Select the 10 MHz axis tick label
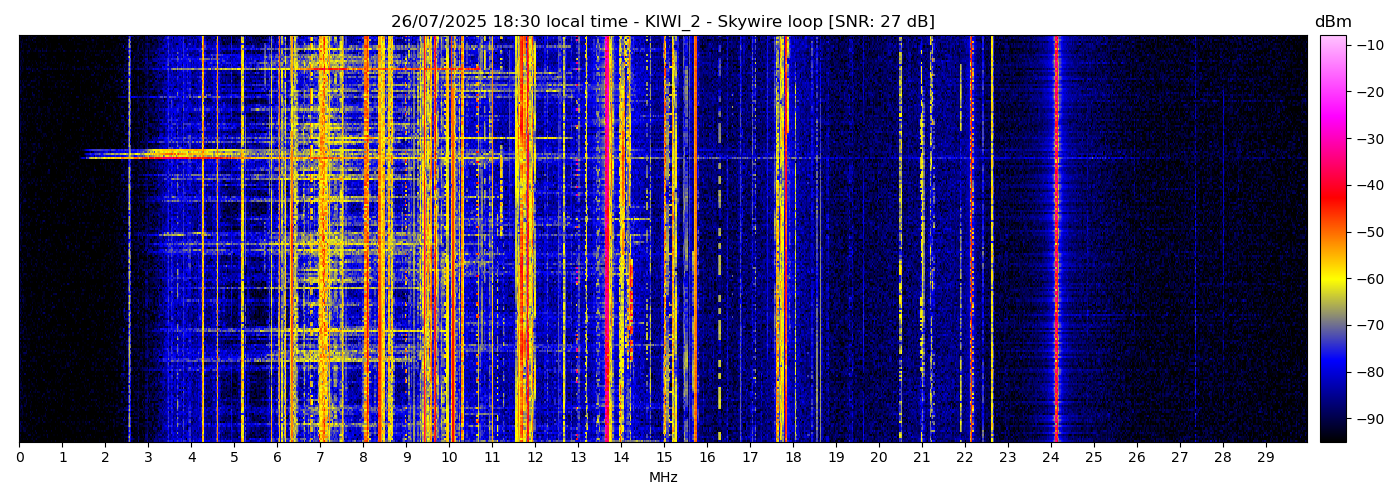The width and height of the screenshot is (1400, 500). pyautogui.click(x=449, y=458)
